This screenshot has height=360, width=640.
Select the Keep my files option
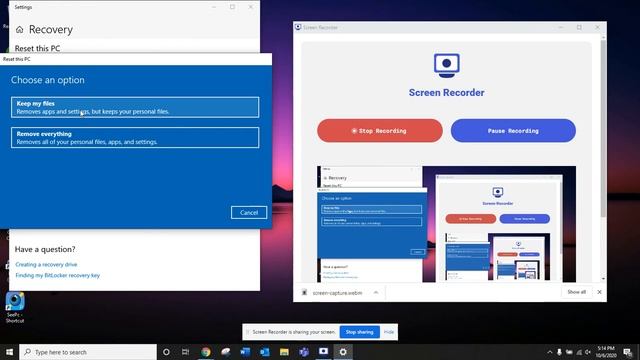(x=135, y=107)
